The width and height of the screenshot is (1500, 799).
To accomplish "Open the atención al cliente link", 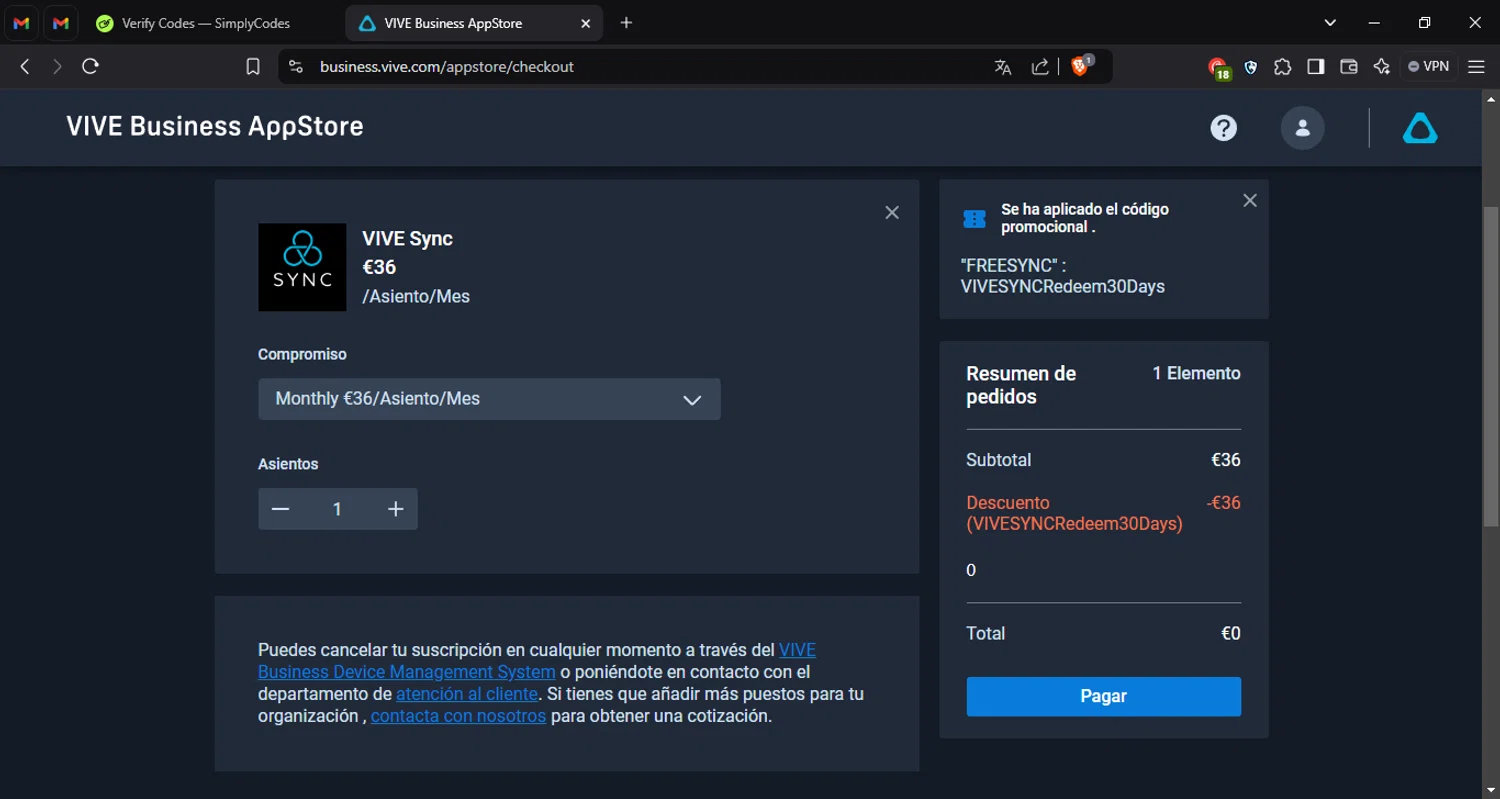I will tap(467, 694).
